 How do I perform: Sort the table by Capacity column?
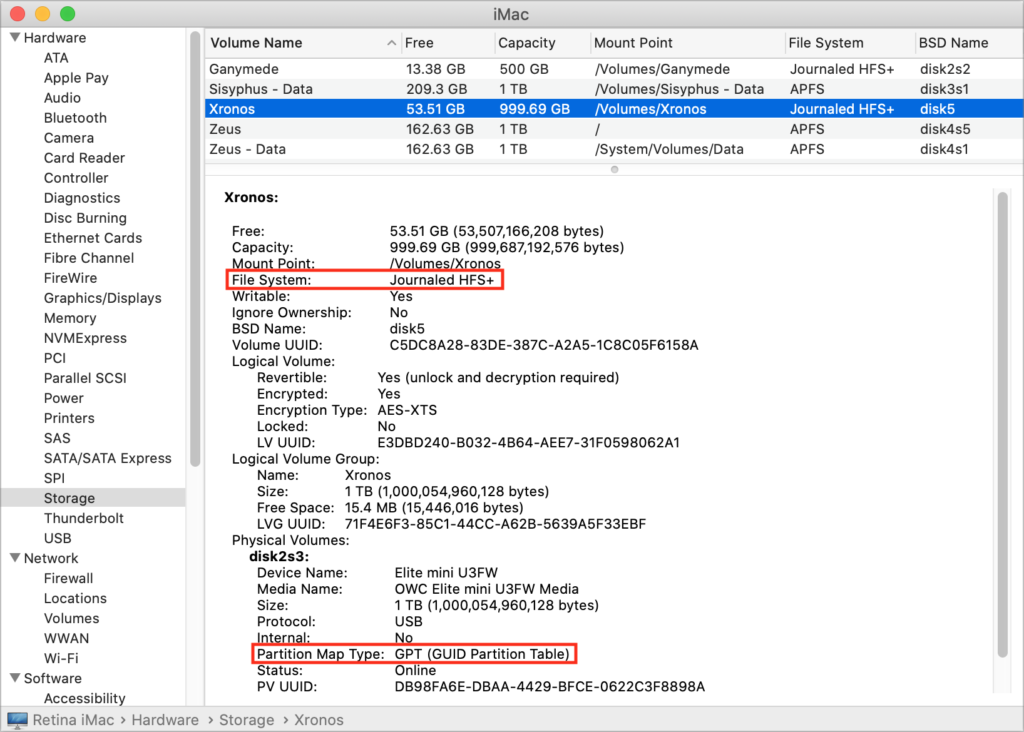pos(527,43)
